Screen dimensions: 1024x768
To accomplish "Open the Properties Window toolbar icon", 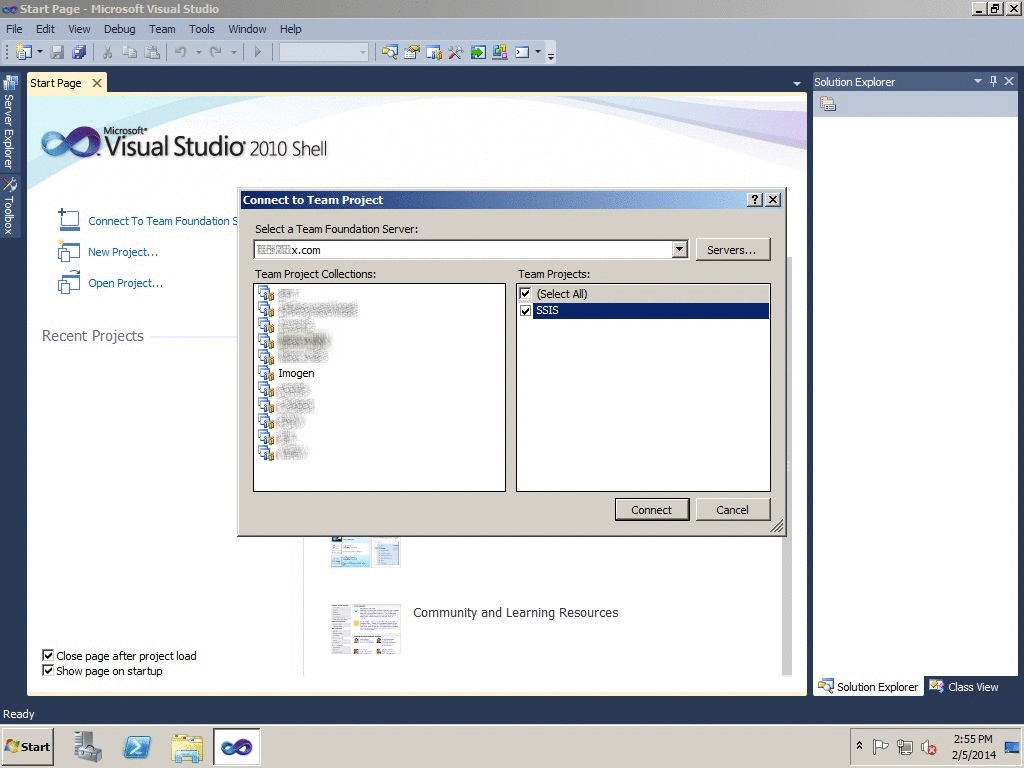I will point(411,52).
